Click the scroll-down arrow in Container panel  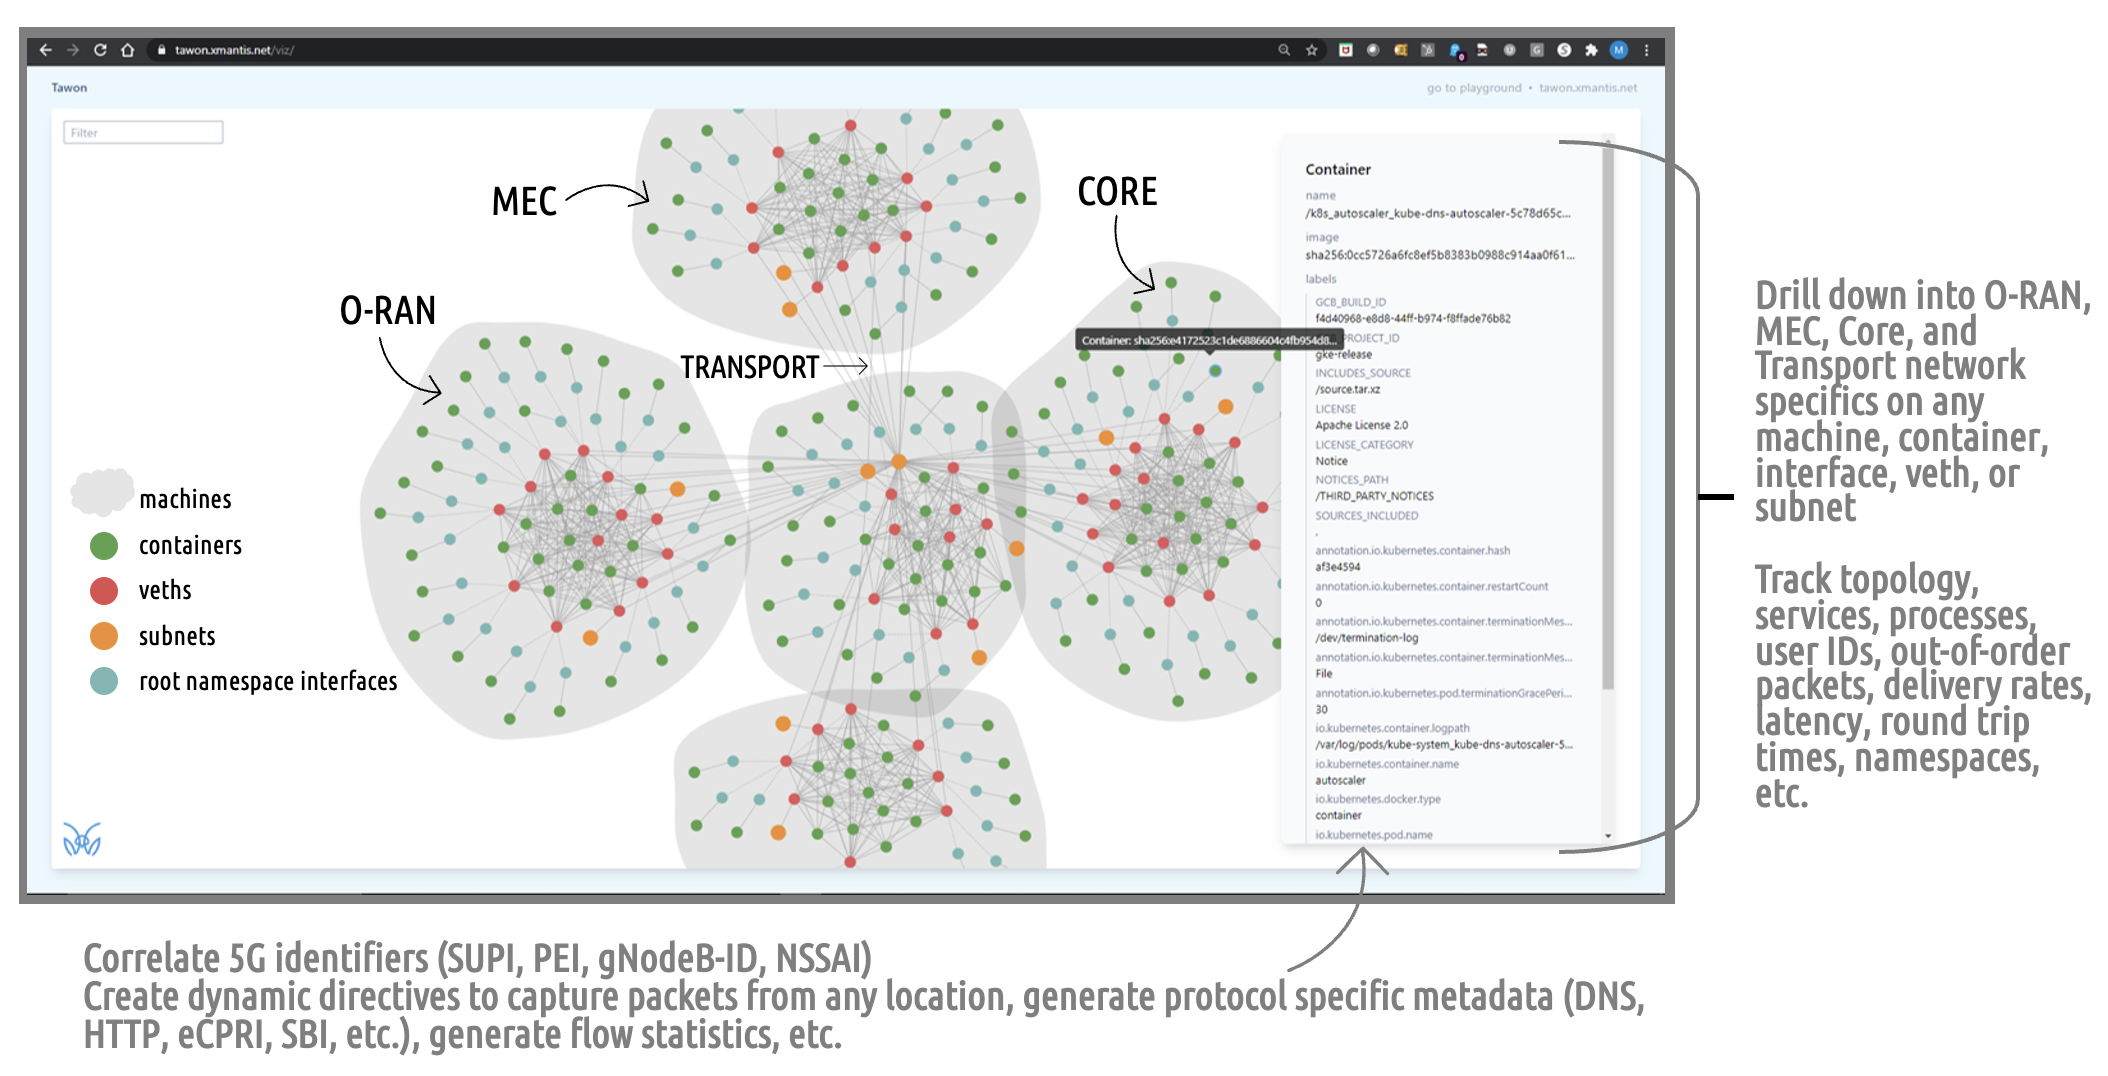pyautogui.click(x=1608, y=836)
